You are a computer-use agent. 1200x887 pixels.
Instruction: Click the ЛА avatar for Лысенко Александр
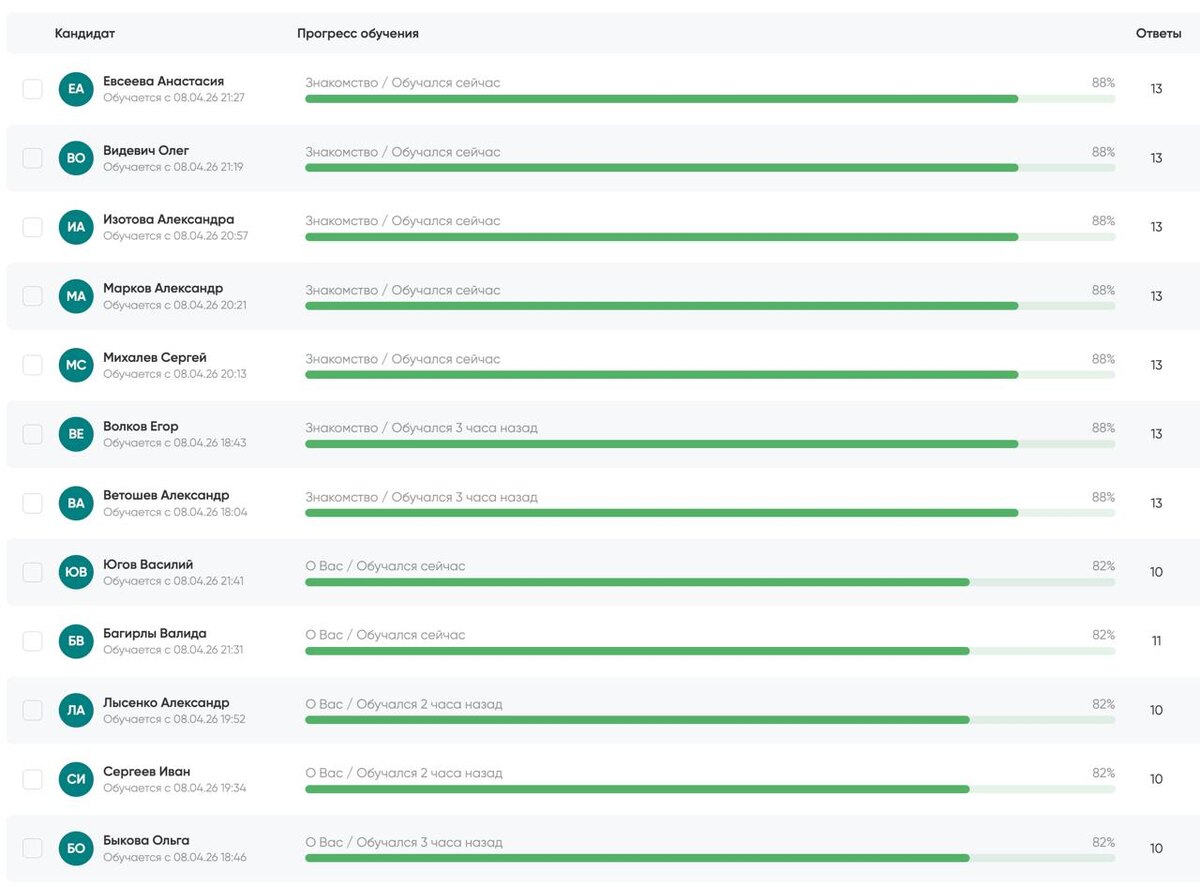click(x=76, y=710)
